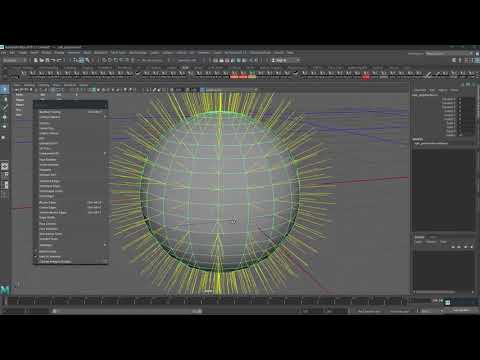Choose Reset Display in Polygons menu
The width and height of the screenshot is (480, 360).
(71, 251)
